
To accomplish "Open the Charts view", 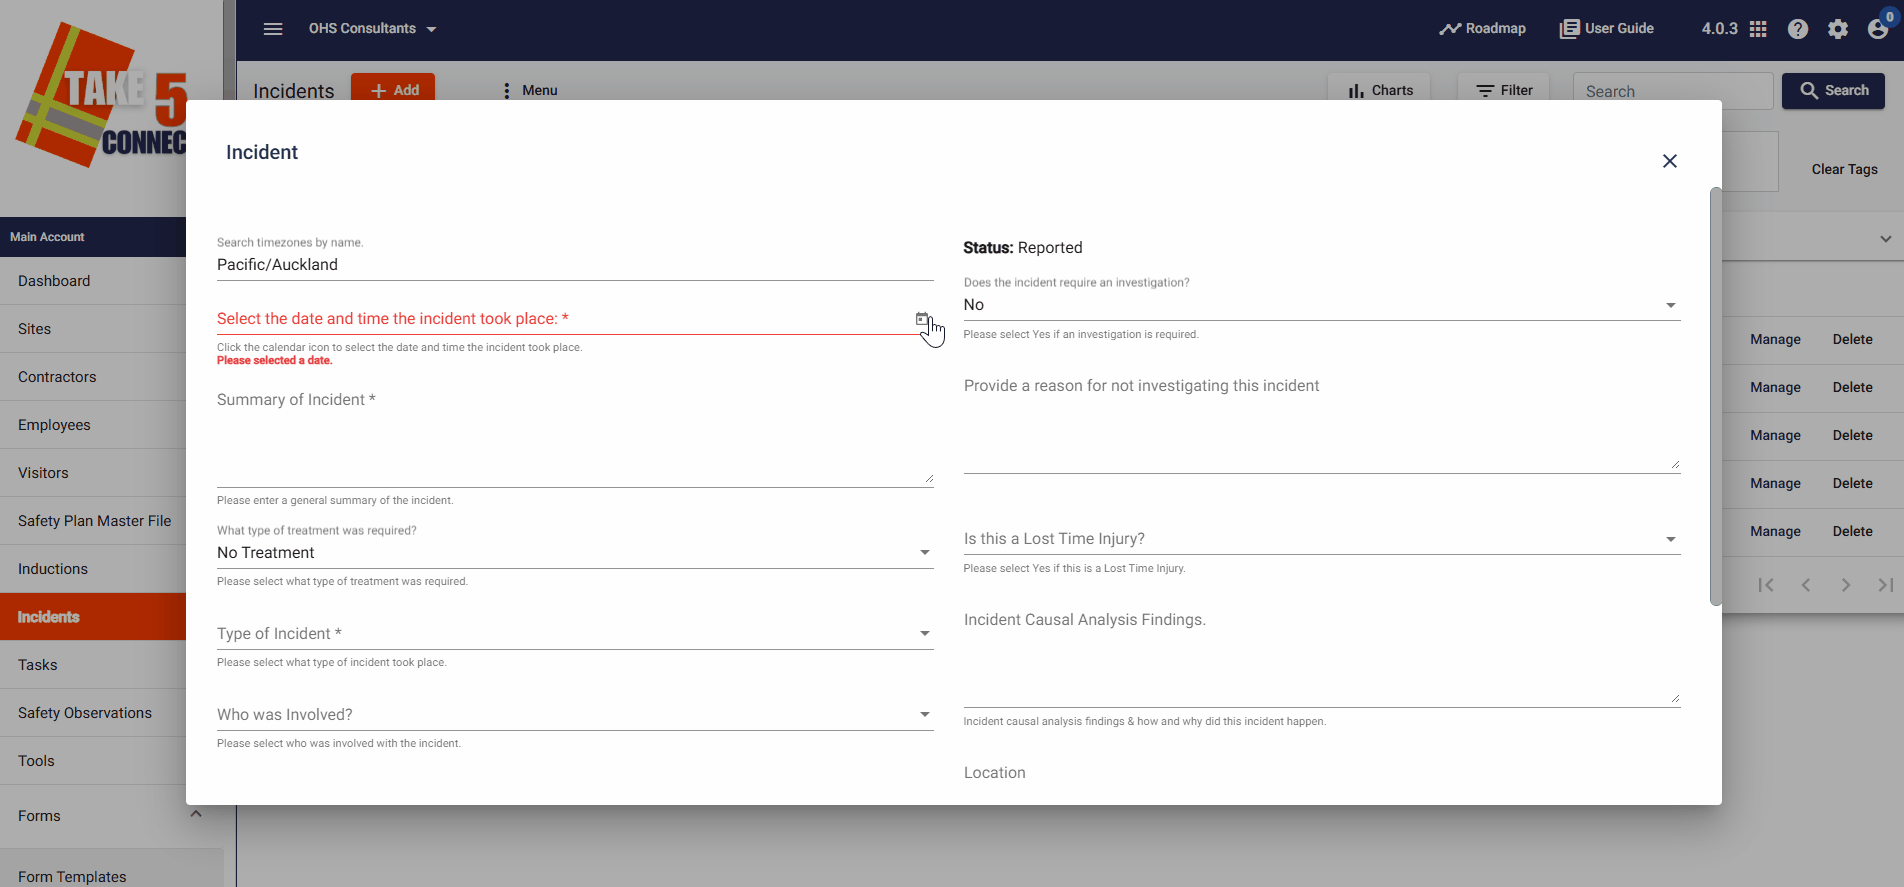I will point(1379,90).
